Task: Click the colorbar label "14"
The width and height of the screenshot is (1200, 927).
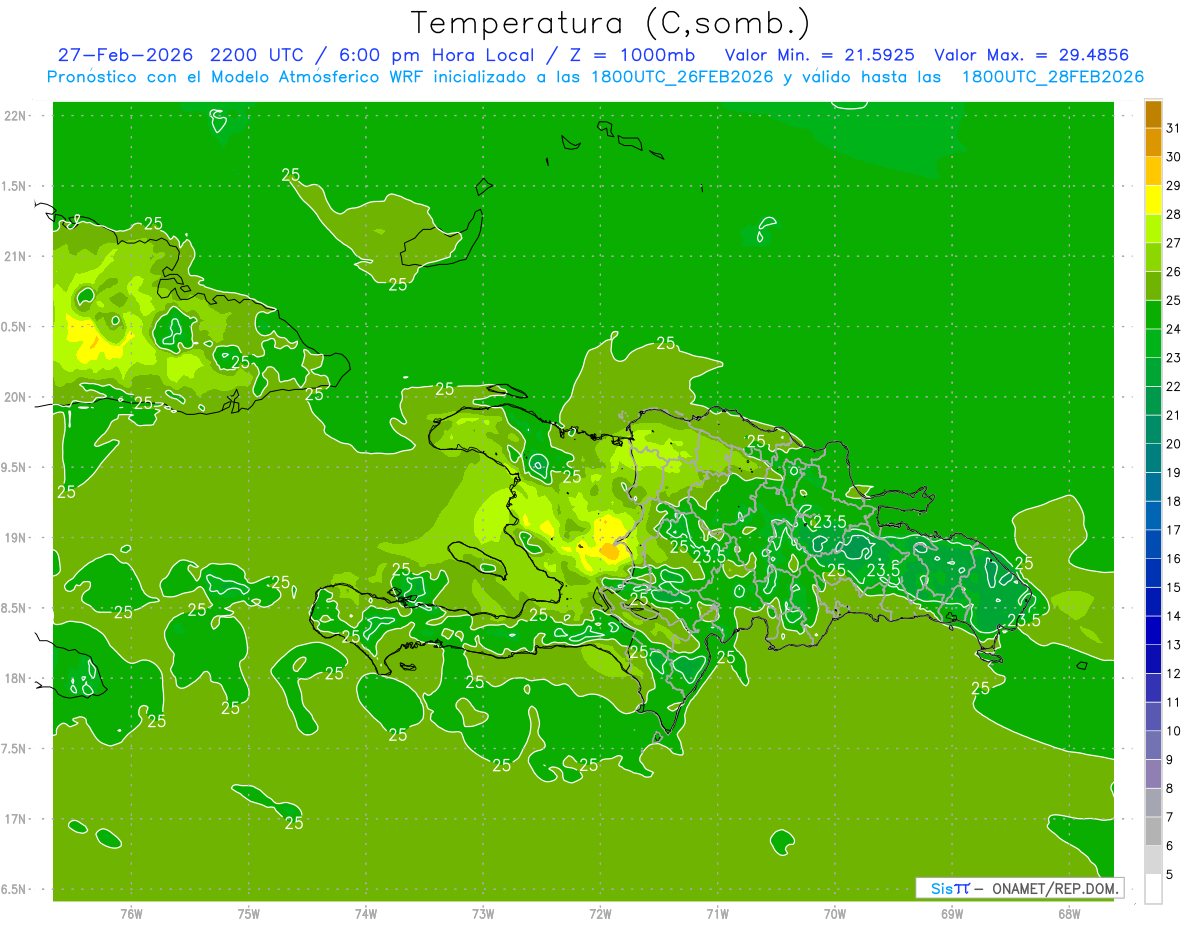Action: (x=1174, y=616)
